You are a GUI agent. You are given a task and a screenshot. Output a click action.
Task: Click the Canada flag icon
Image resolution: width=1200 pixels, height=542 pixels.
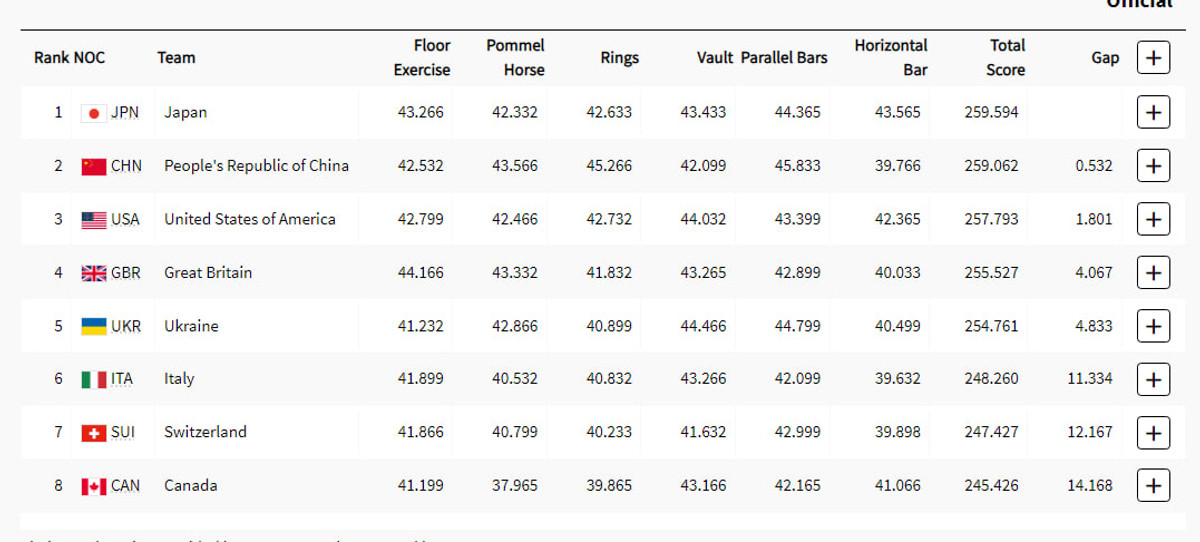point(94,486)
